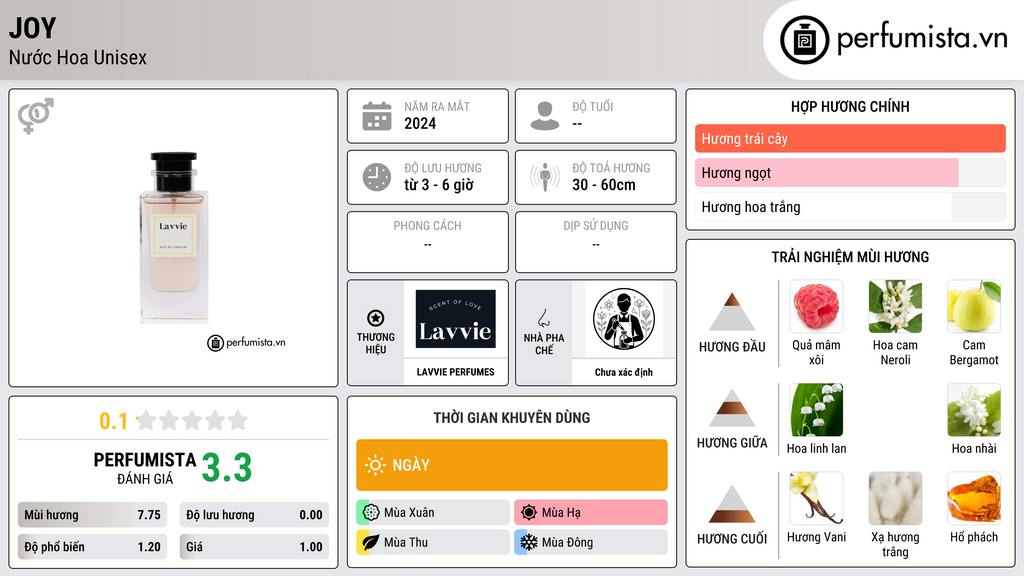1024x576 pixels.
Task: Select the Xạ hương trắng note image
Action: (895, 498)
